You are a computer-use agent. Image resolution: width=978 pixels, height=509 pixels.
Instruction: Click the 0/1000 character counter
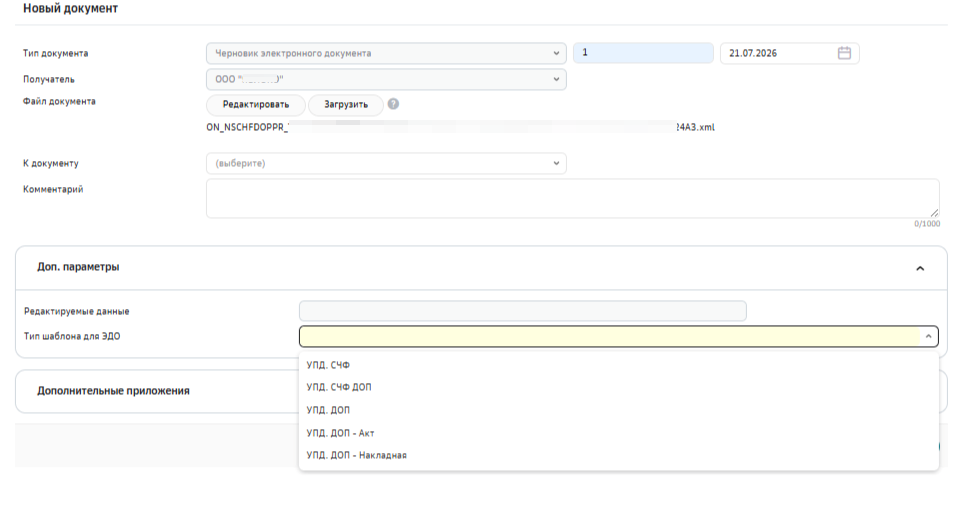927,224
